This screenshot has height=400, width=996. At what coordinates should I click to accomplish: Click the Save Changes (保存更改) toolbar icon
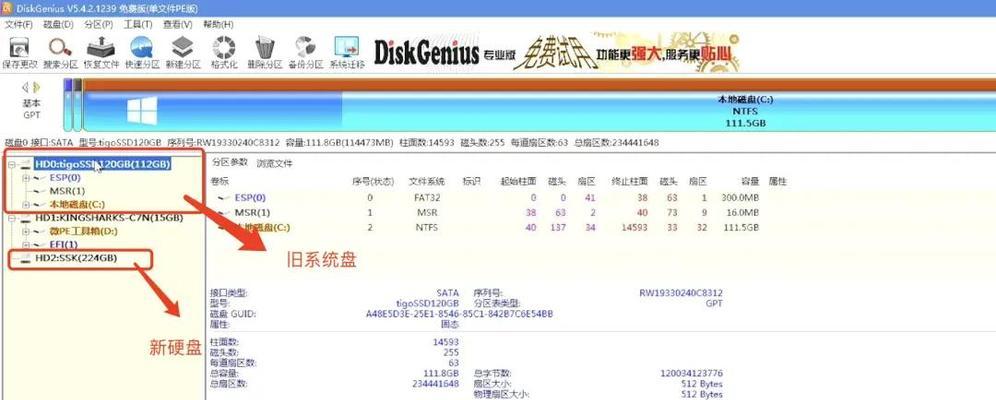coord(20,48)
